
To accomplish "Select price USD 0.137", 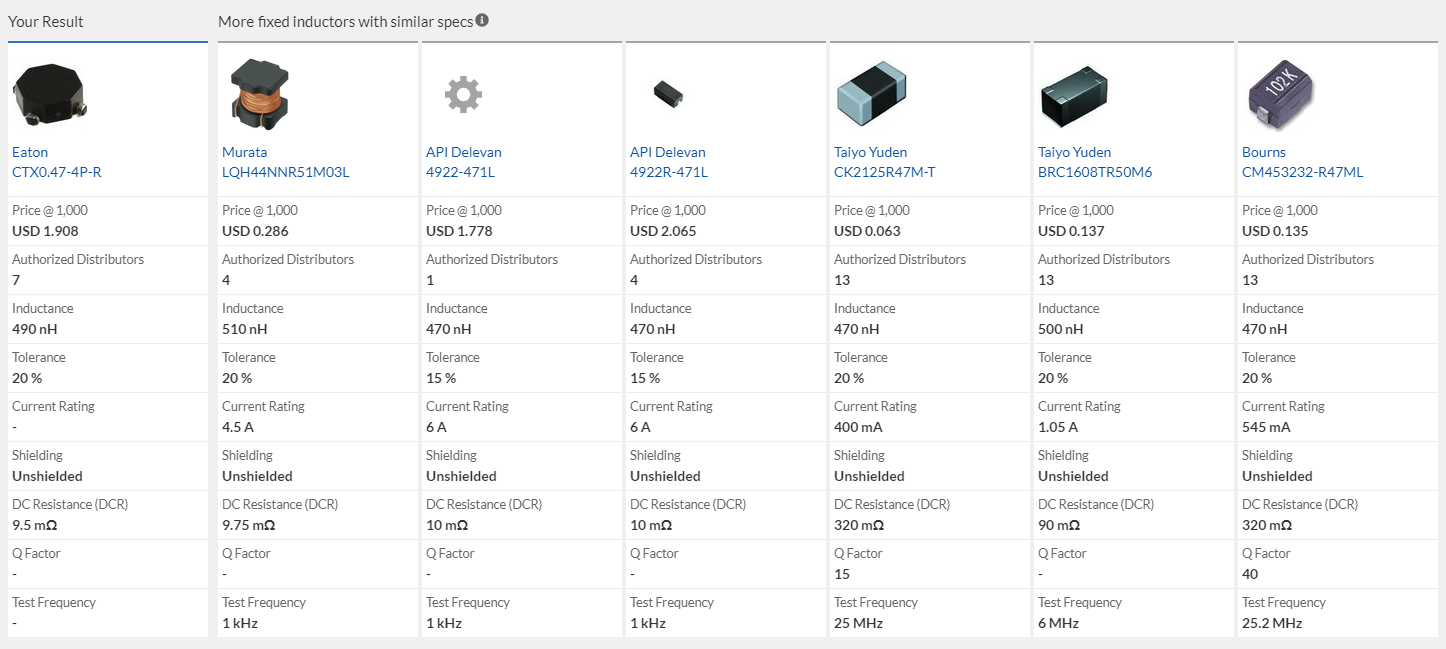I will [1071, 231].
